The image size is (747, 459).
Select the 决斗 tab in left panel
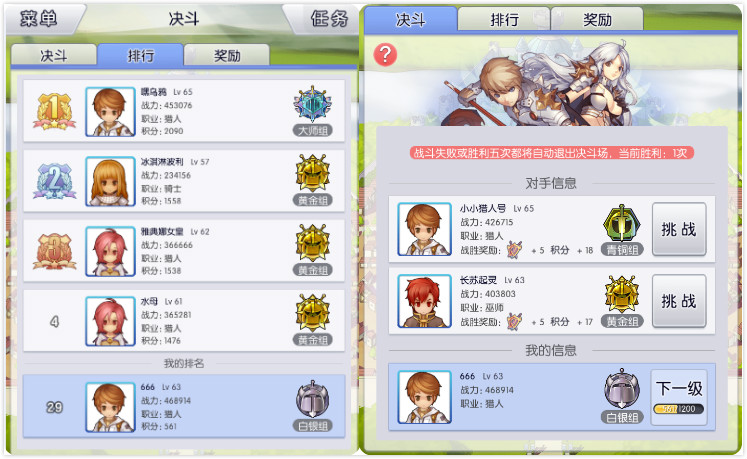[53, 56]
